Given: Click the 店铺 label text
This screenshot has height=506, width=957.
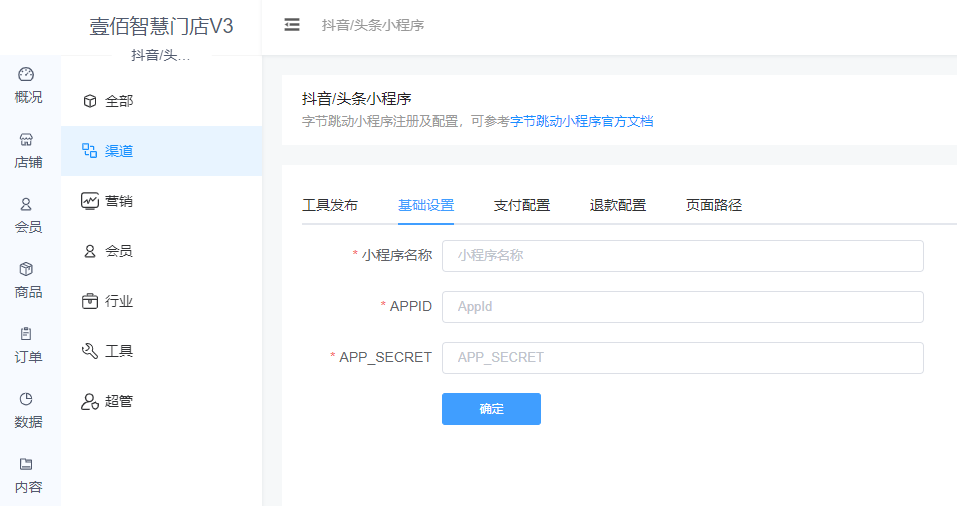Looking at the screenshot, I should click(28, 162).
